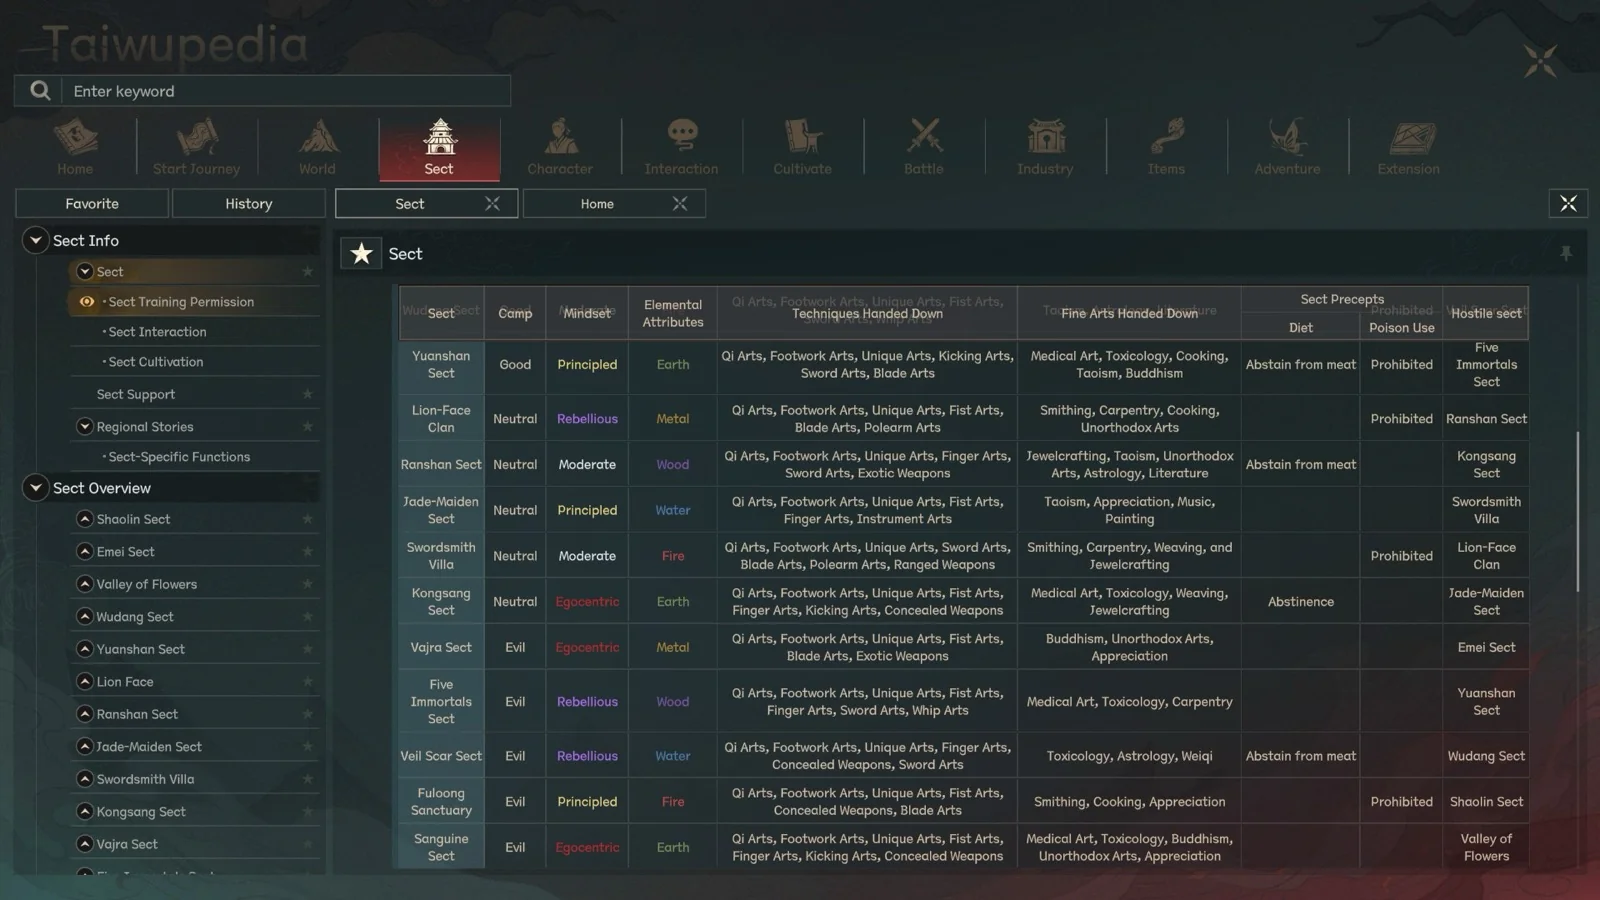Open Swordsmith Villa in sidebar
1600x900 pixels.
pos(145,779)
